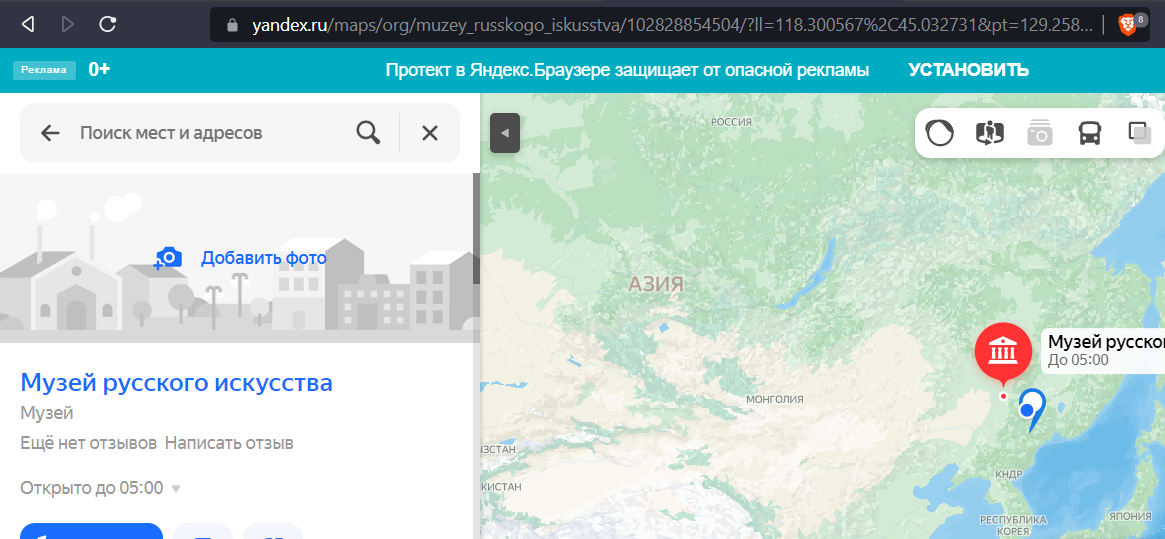Viewport: 1165px width, 539px height.
Task: Click the Реклама label badge
Action: pyautogui.click(x=45, y=71)
